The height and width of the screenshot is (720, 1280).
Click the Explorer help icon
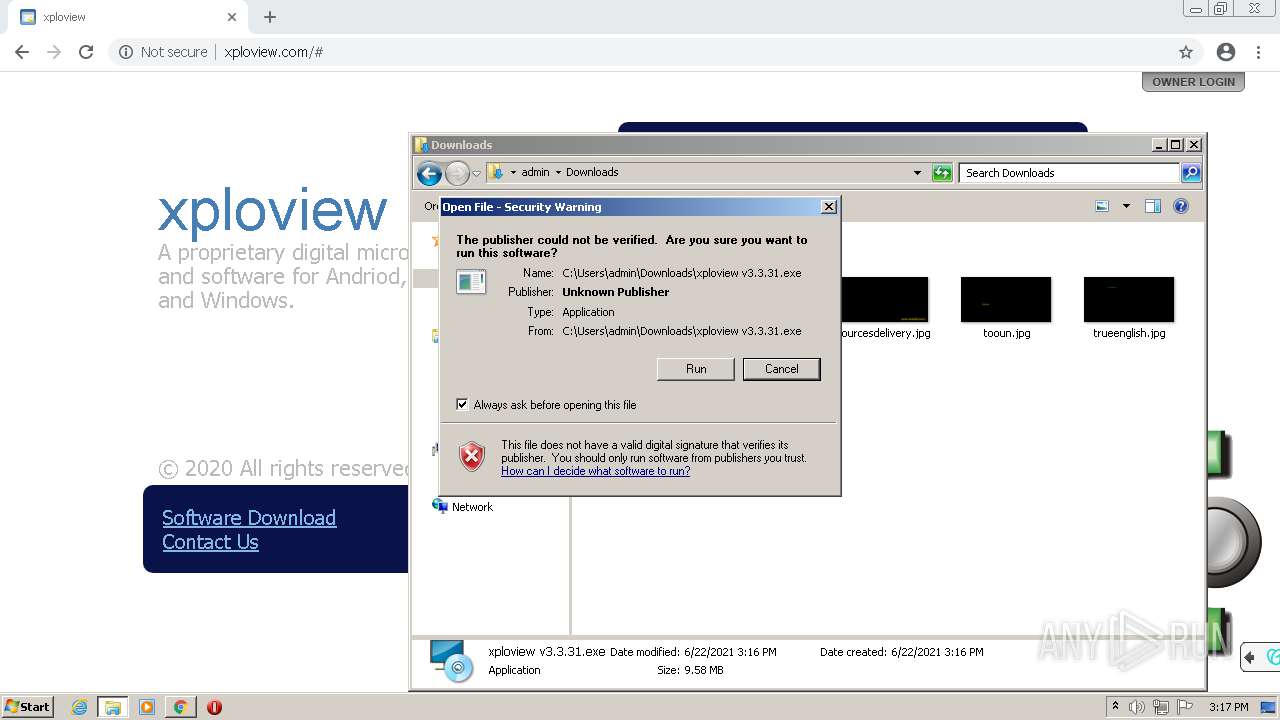click(x=1181, y=206)
